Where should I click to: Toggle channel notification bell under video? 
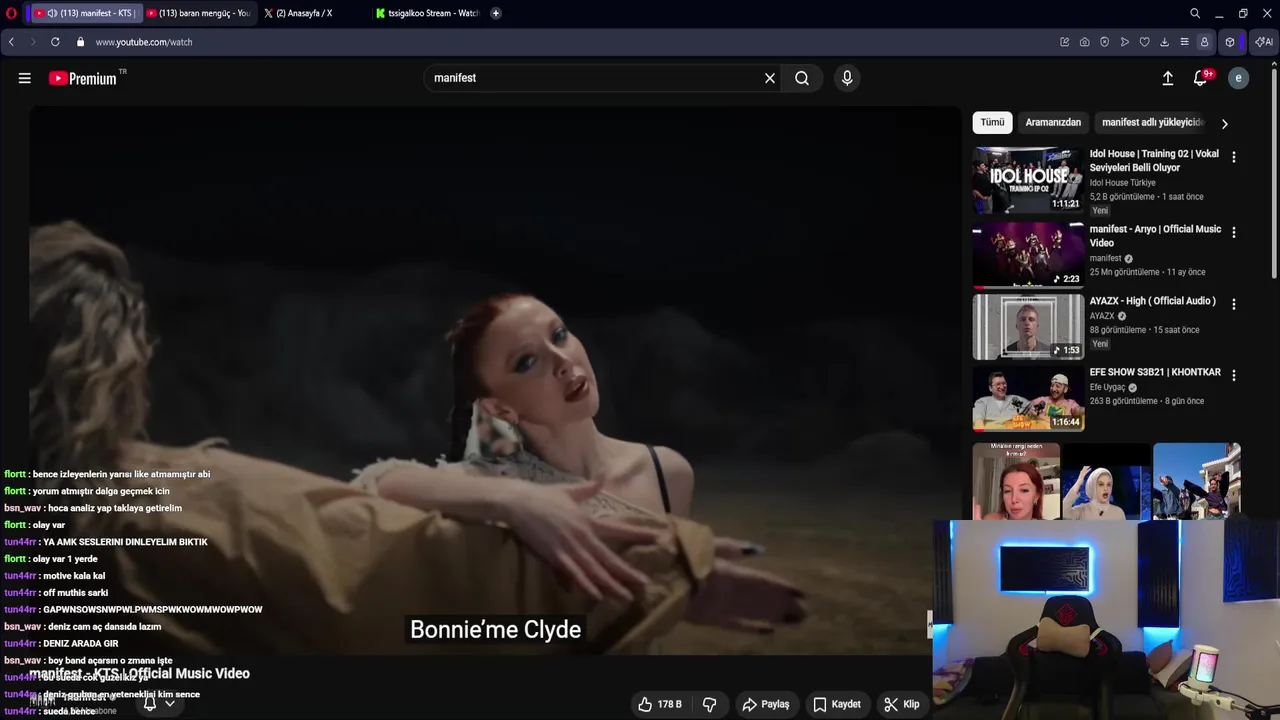[x=149, y=703]
